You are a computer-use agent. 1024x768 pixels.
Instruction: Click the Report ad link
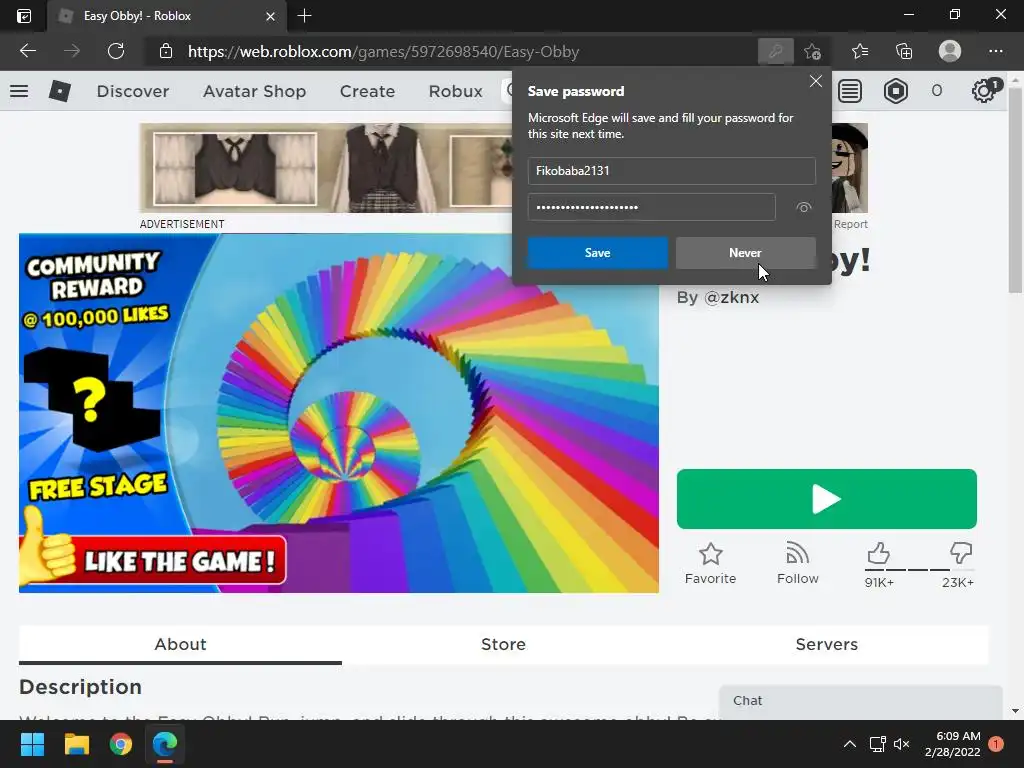coord(850,224)
